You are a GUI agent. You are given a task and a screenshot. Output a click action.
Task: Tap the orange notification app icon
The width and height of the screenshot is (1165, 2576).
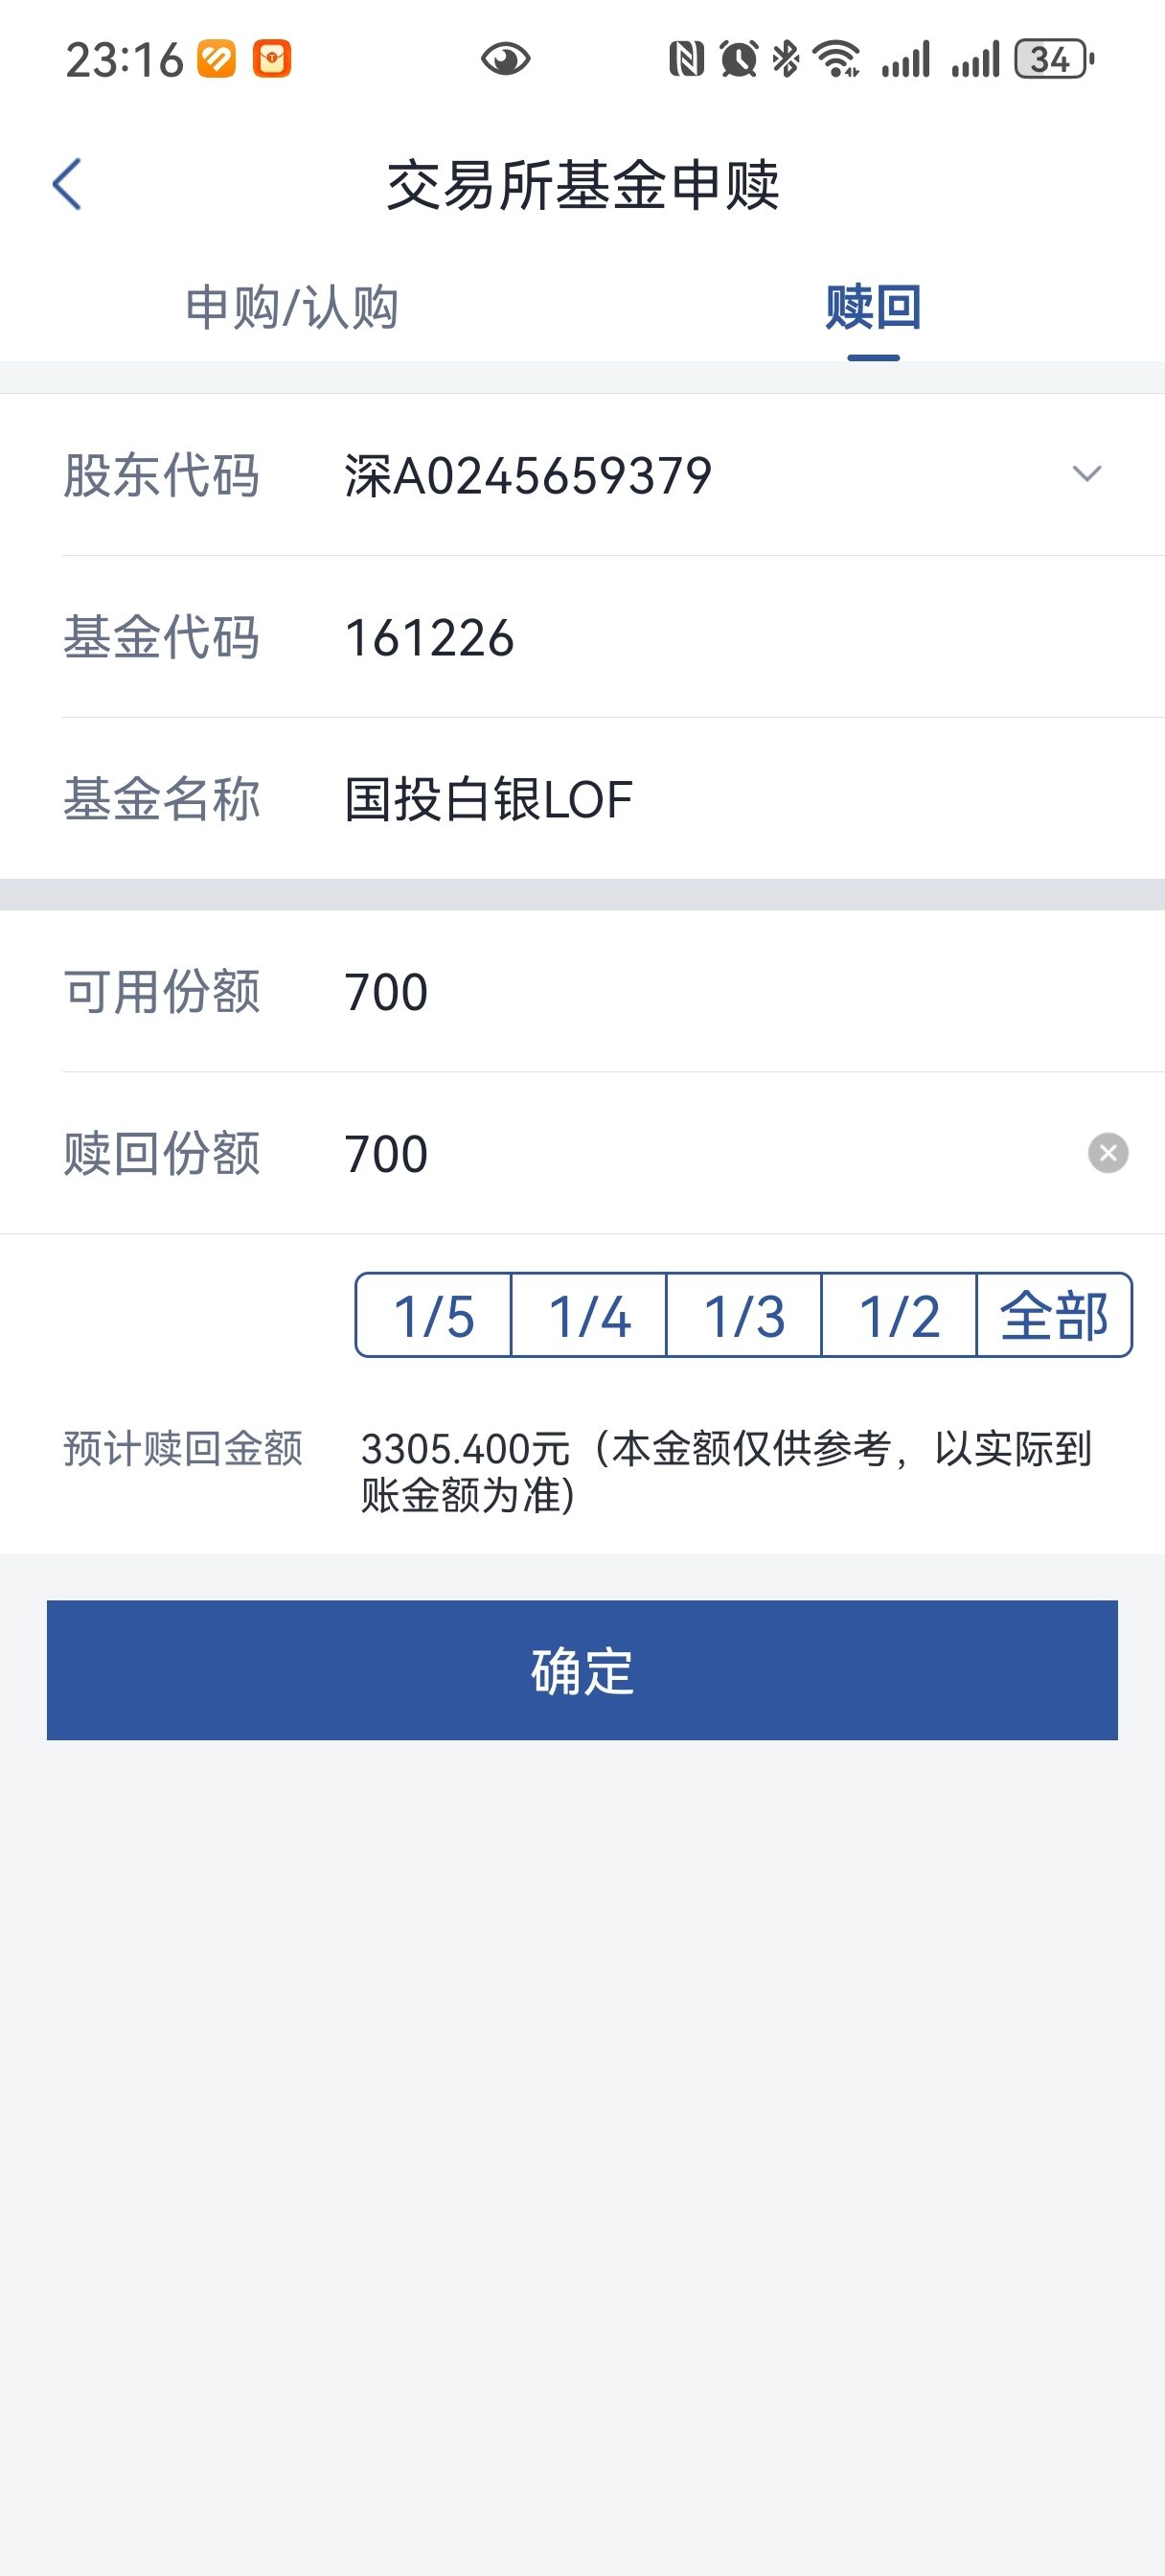tap(216, 59)
